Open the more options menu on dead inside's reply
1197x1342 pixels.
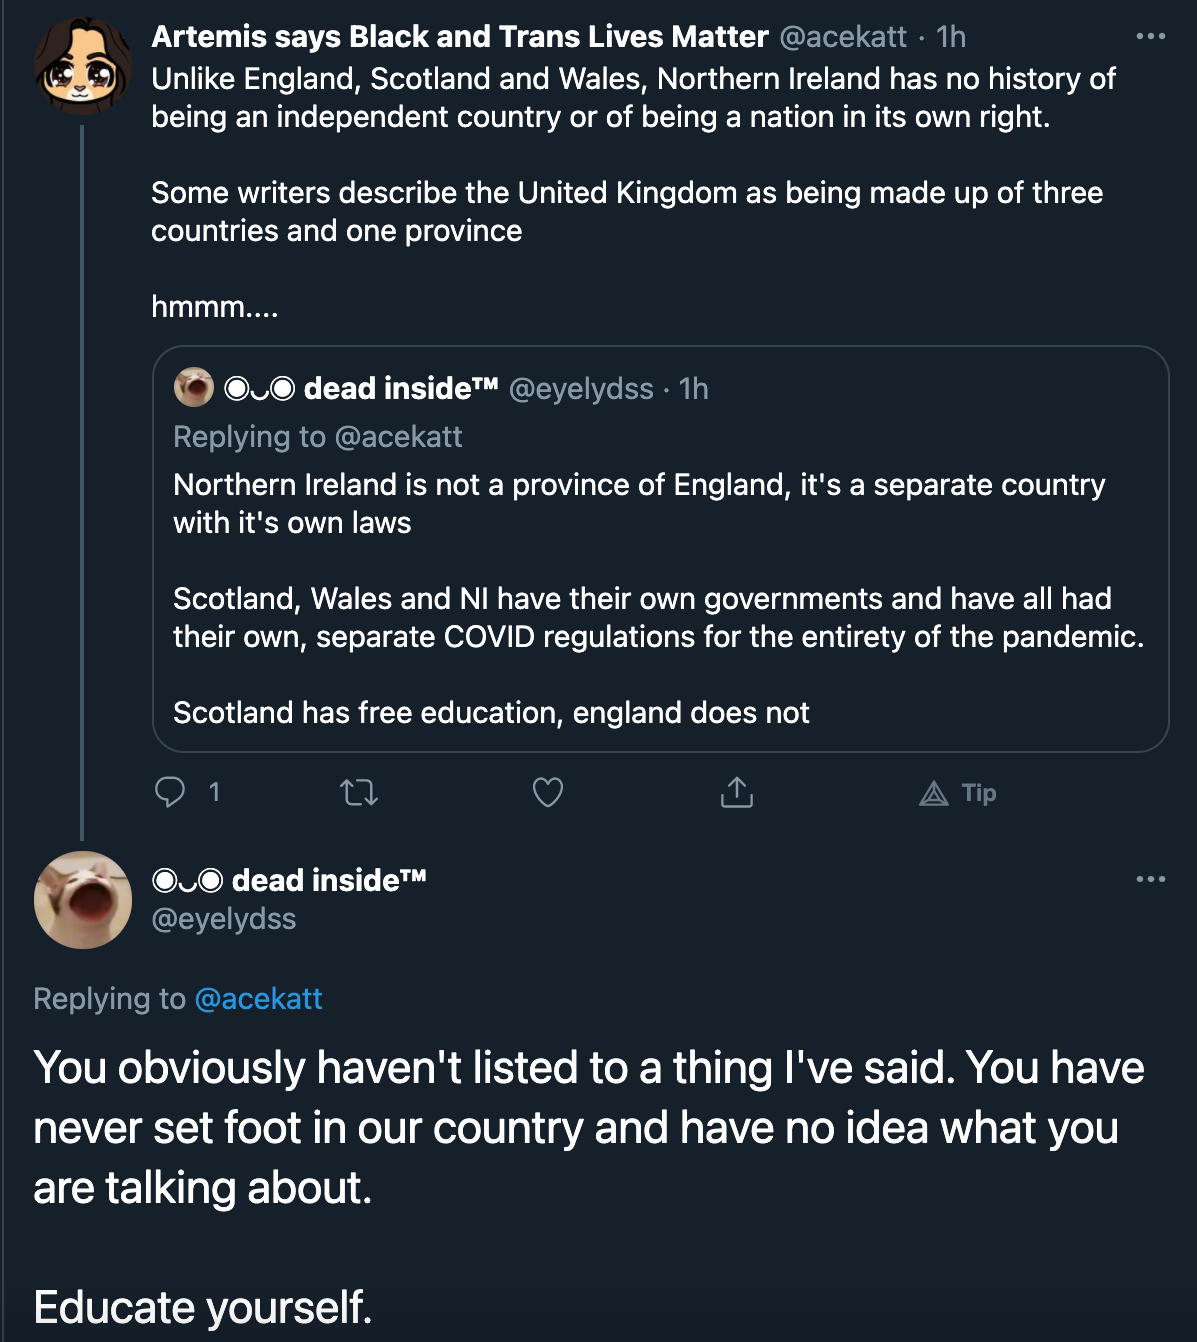coord(1151,879)
